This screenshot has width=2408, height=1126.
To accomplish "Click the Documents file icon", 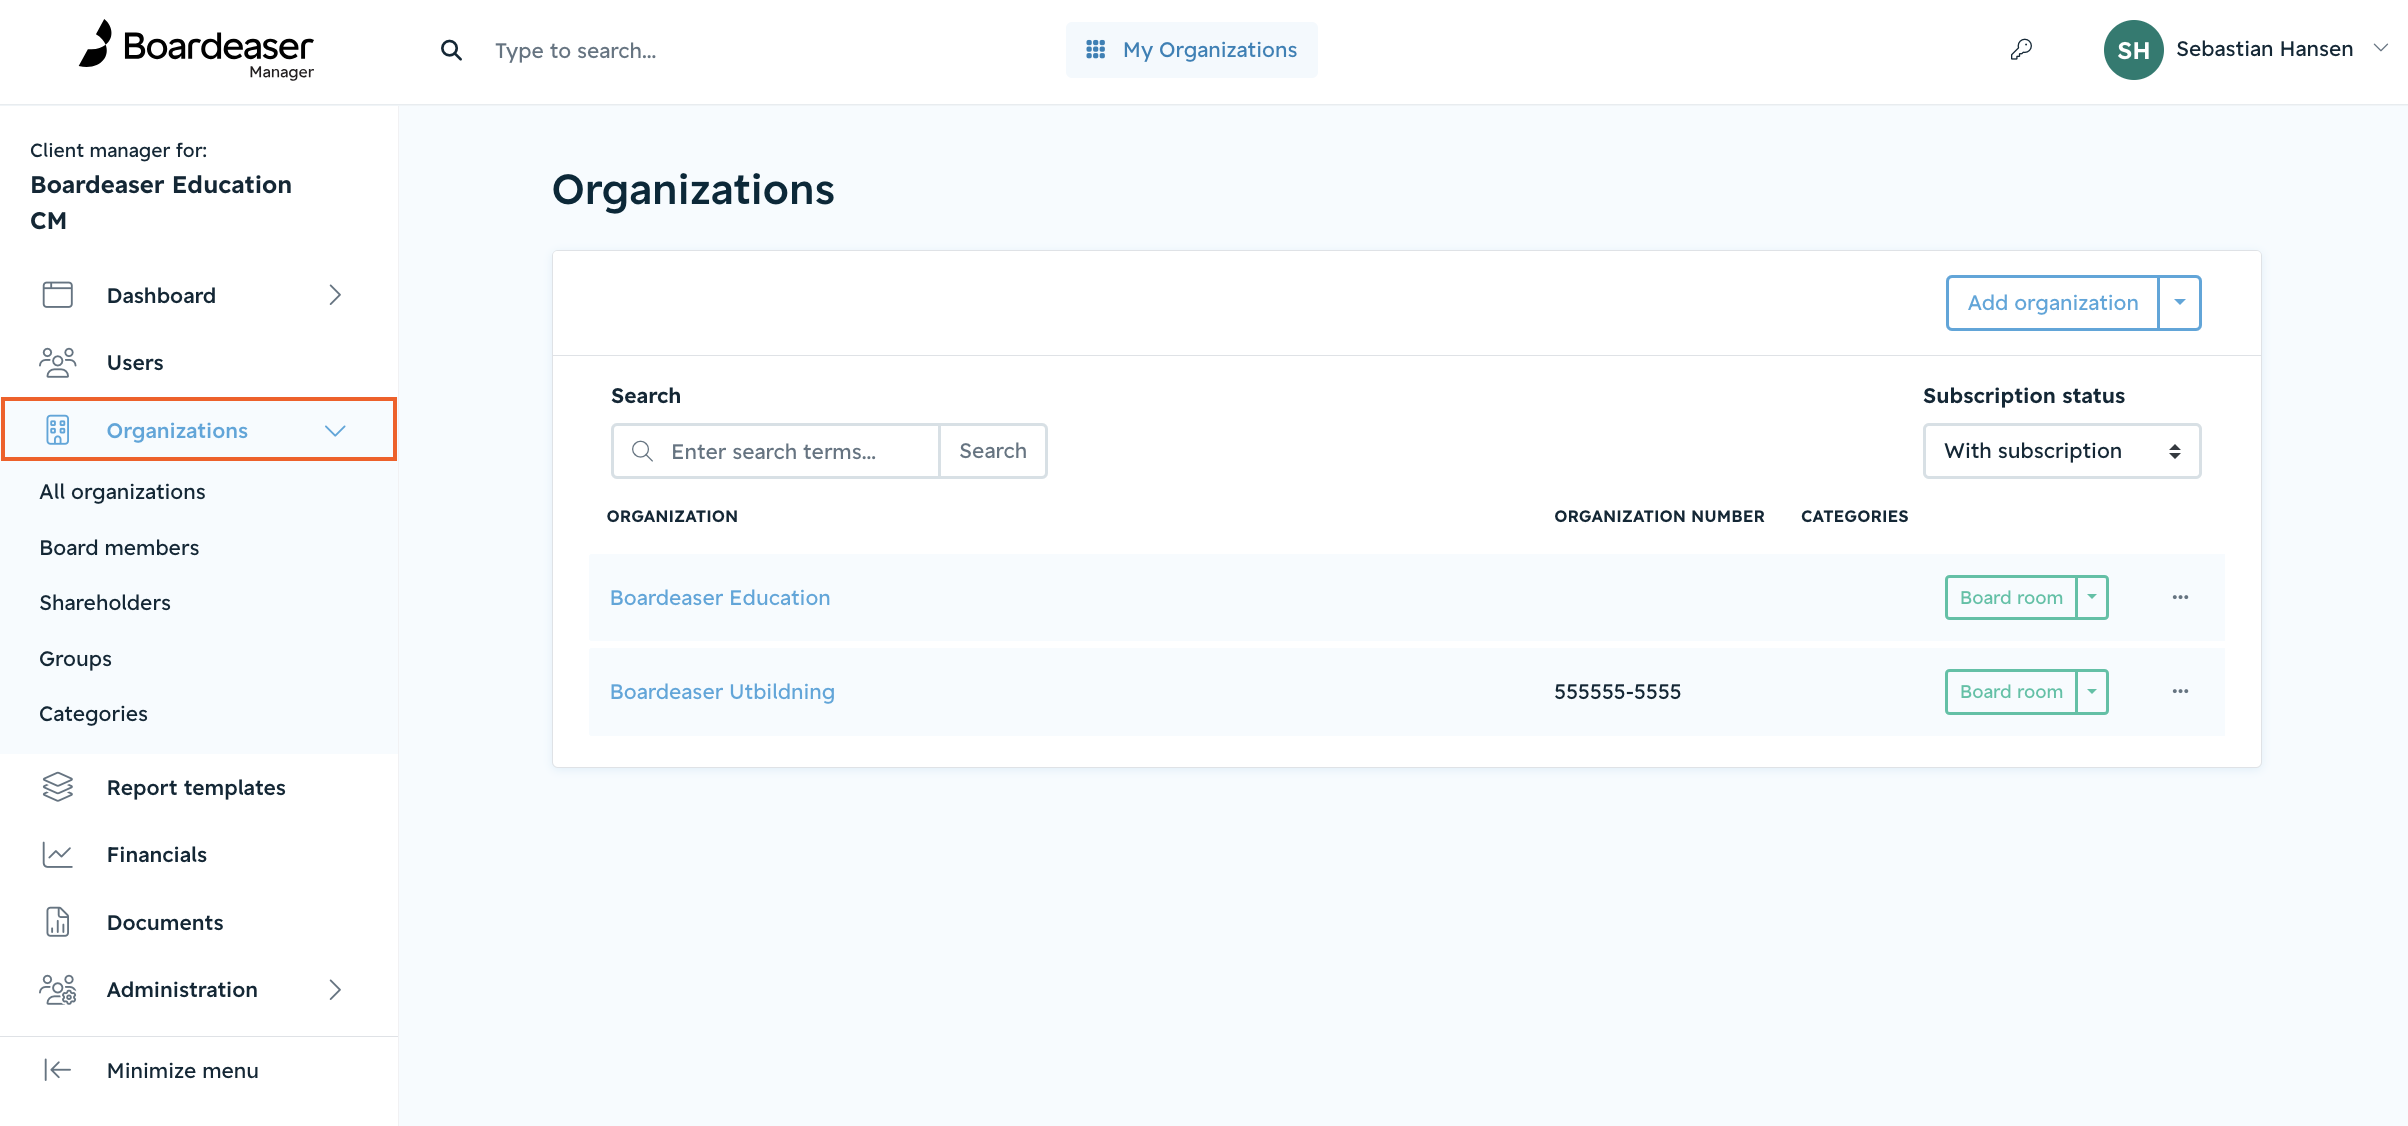I will pos(58,922).
